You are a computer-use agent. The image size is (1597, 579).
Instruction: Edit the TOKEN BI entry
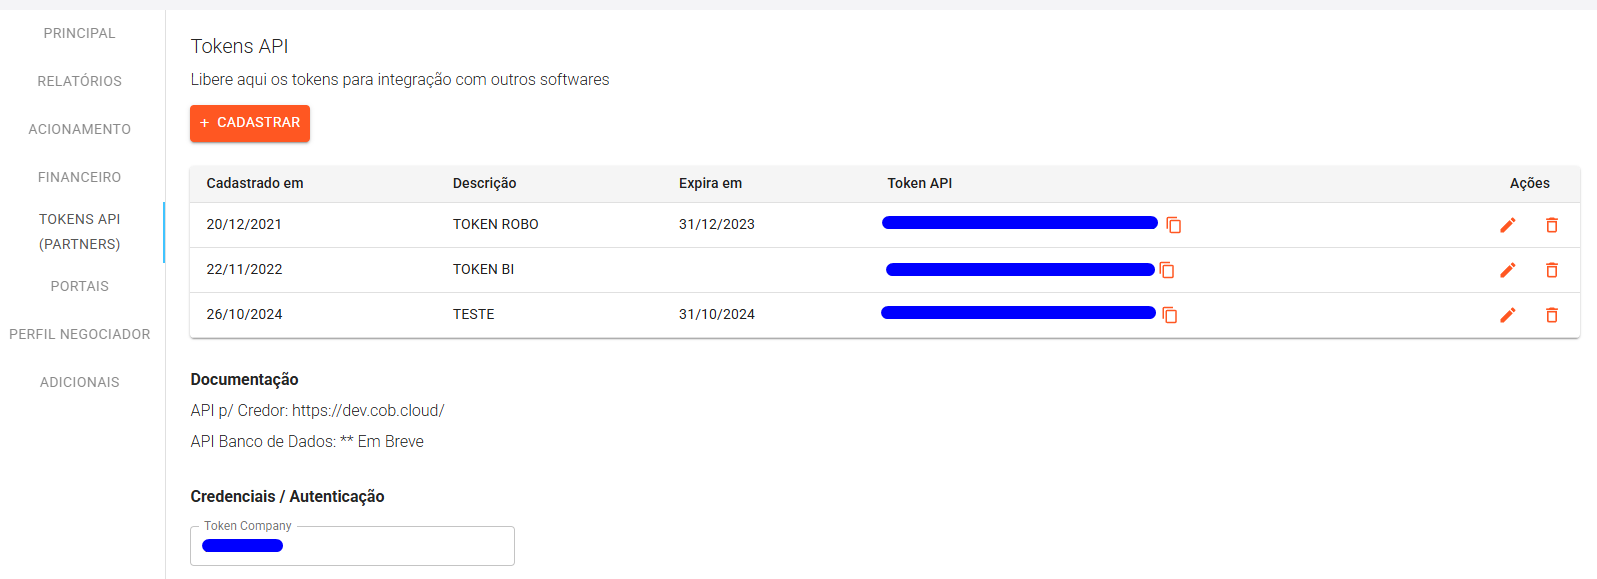tap(1508, 270)
